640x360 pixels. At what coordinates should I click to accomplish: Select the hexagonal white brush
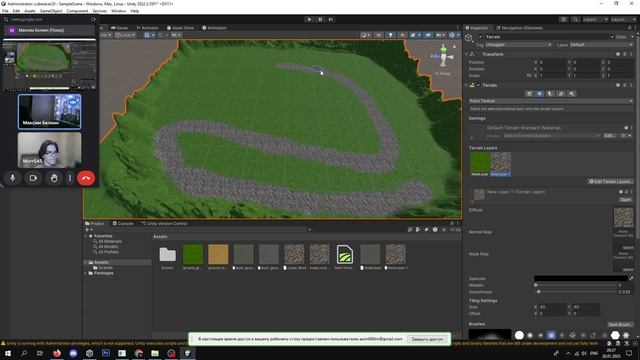click(x=615, y=335)
